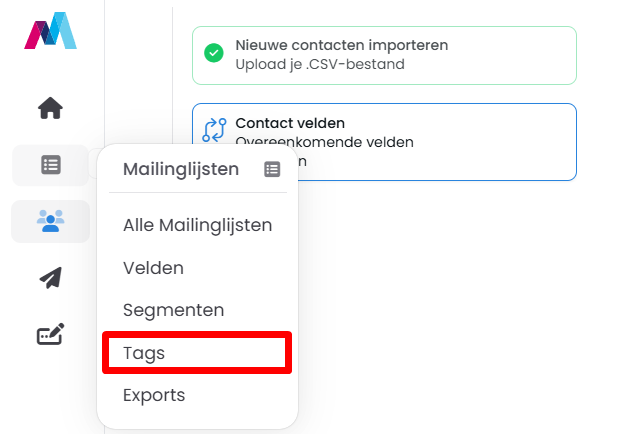The image size is (621, 434).
Task: Select Exports in the Mailinglijsten menu
Action: point(154,395)
